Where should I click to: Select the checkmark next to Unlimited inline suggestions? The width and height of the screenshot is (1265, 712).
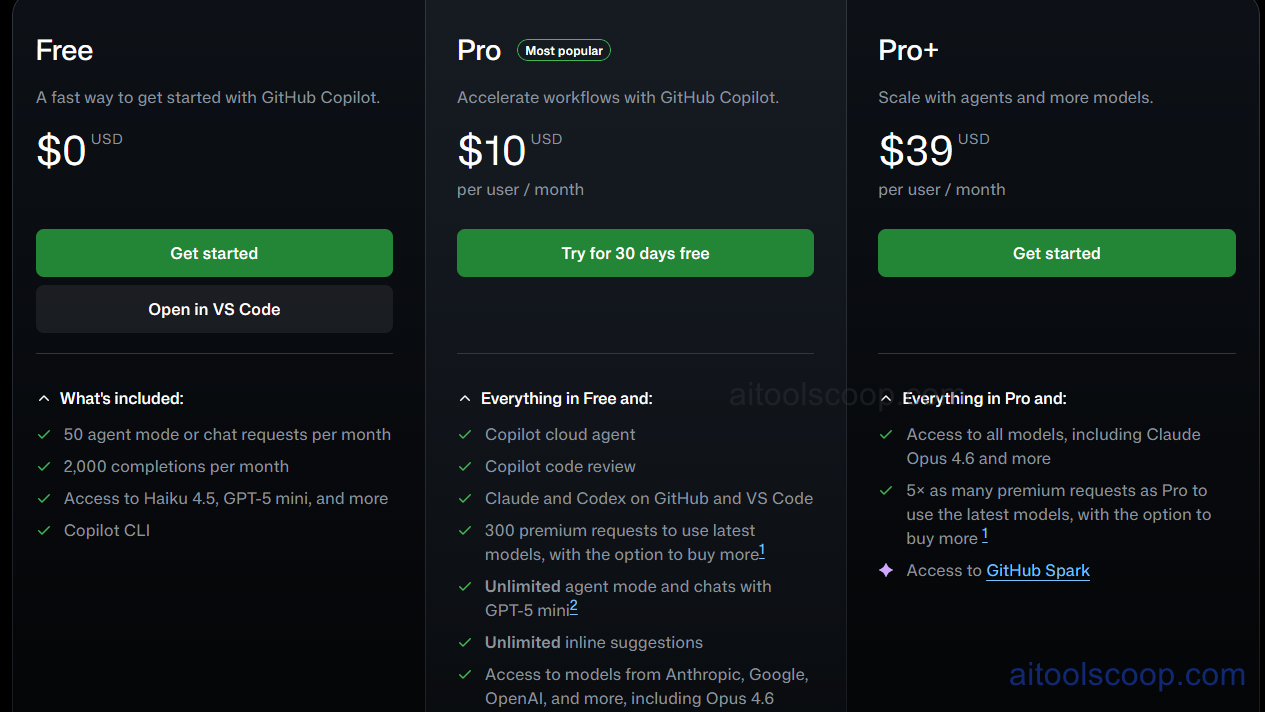[x=465, y=643]
